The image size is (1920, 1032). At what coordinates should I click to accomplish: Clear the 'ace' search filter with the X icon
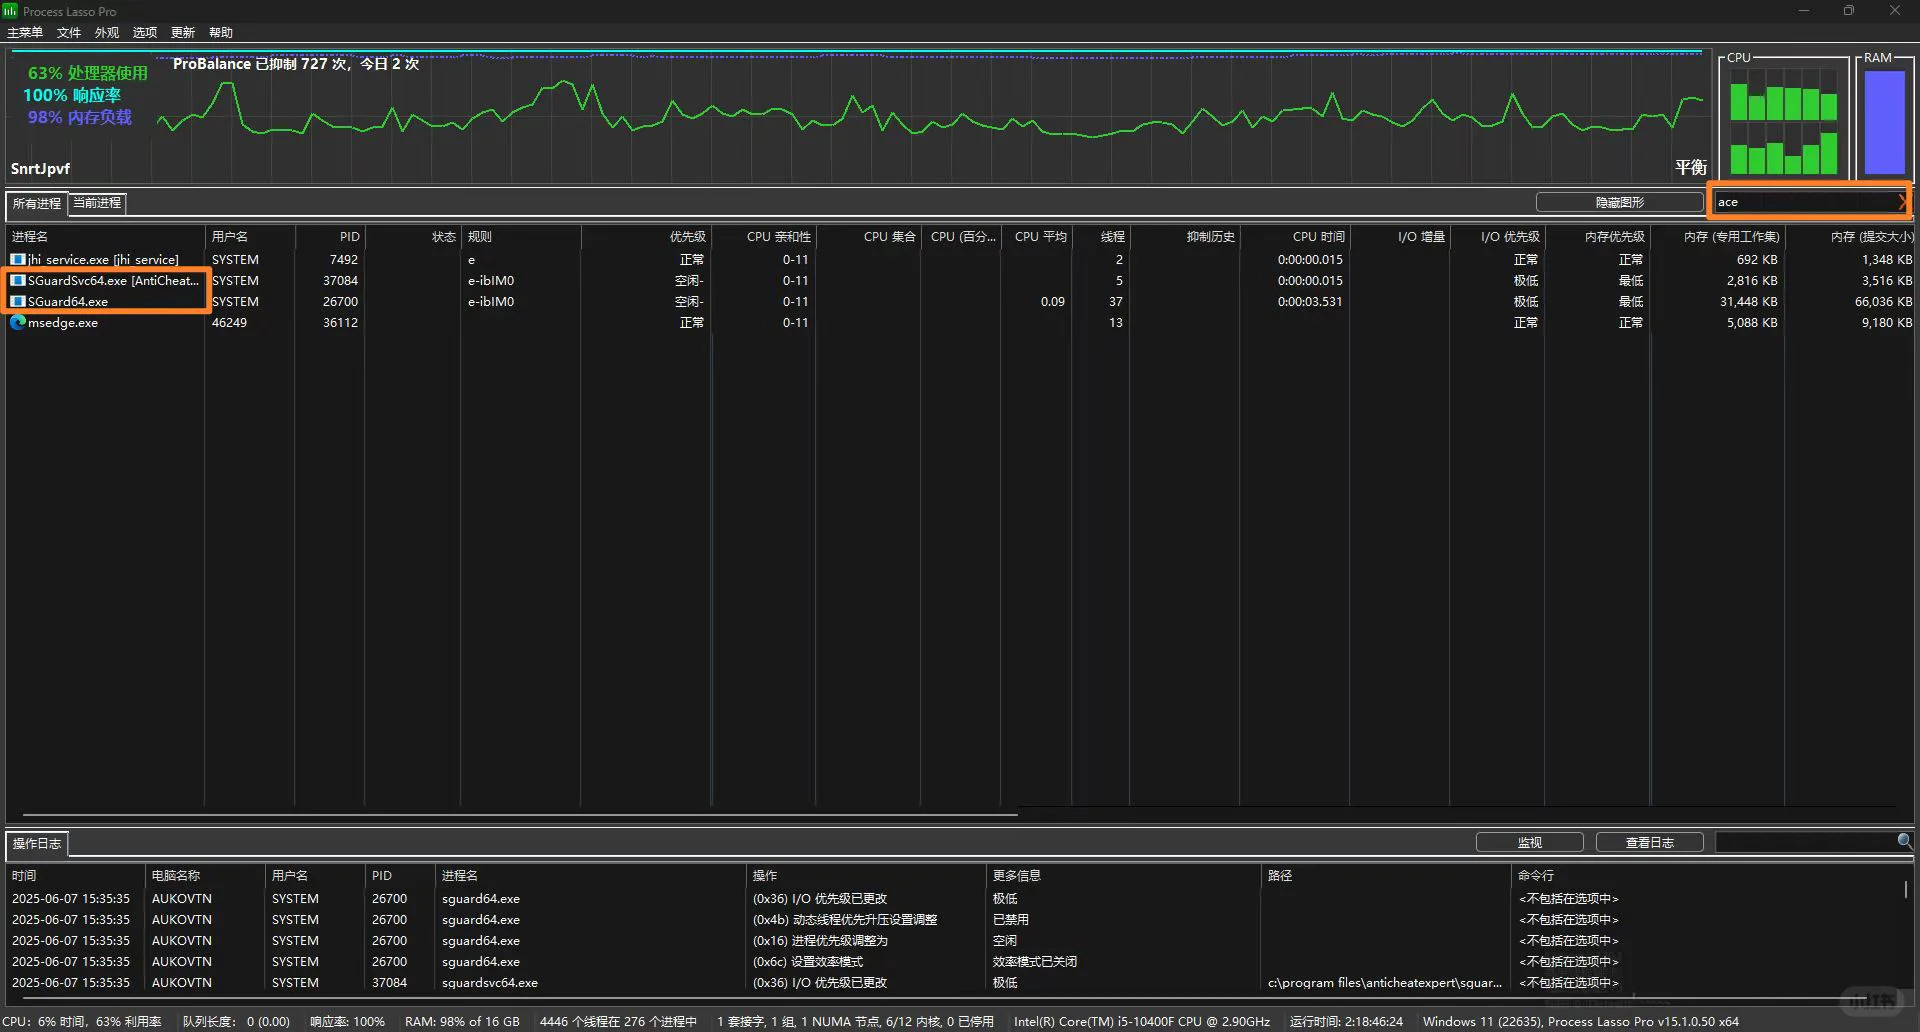[x=1901, y=202]
